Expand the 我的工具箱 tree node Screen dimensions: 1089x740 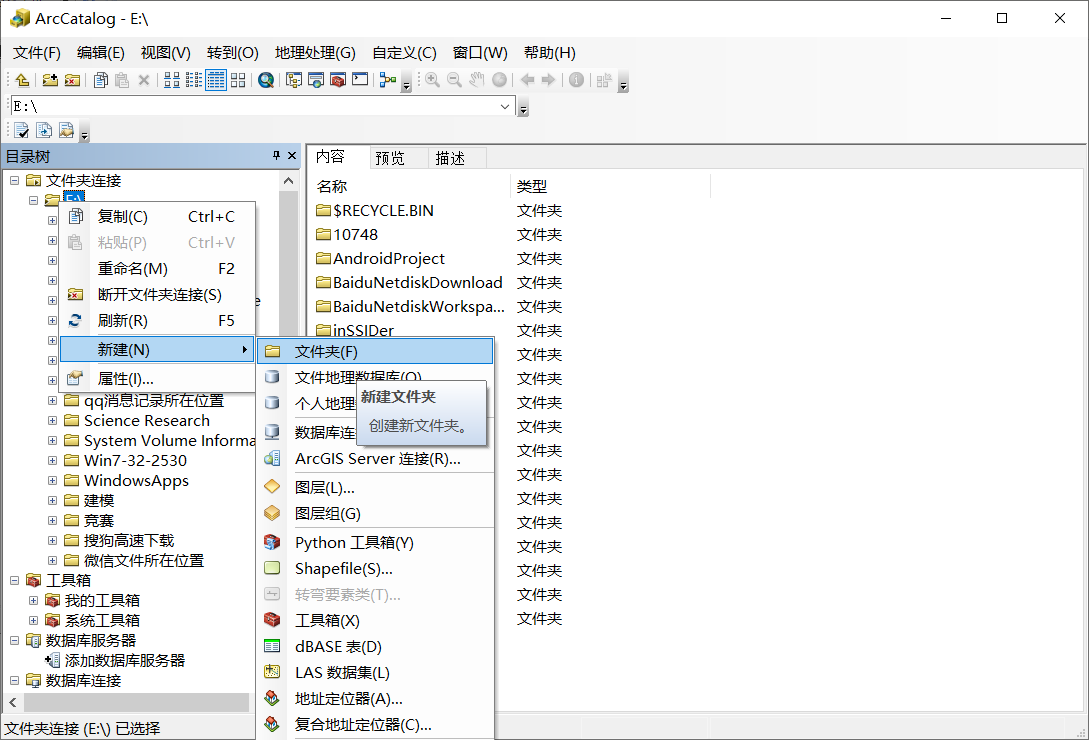click(x=33, y=600)
